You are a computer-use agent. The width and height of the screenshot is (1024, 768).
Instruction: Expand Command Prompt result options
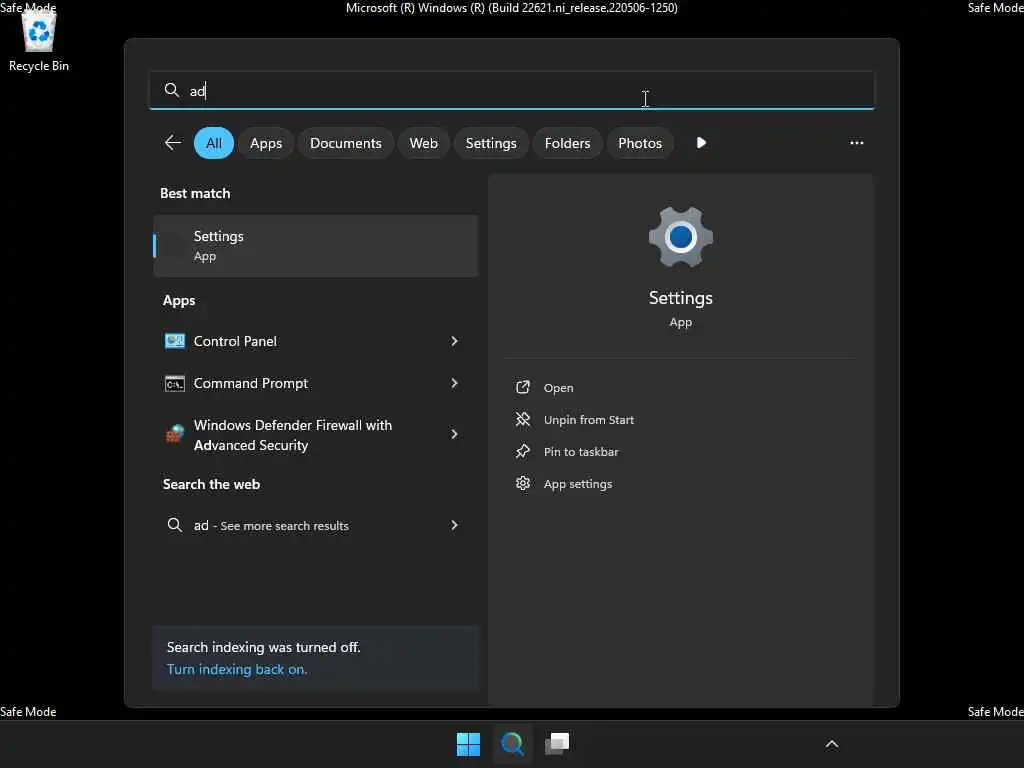(455, 383)
